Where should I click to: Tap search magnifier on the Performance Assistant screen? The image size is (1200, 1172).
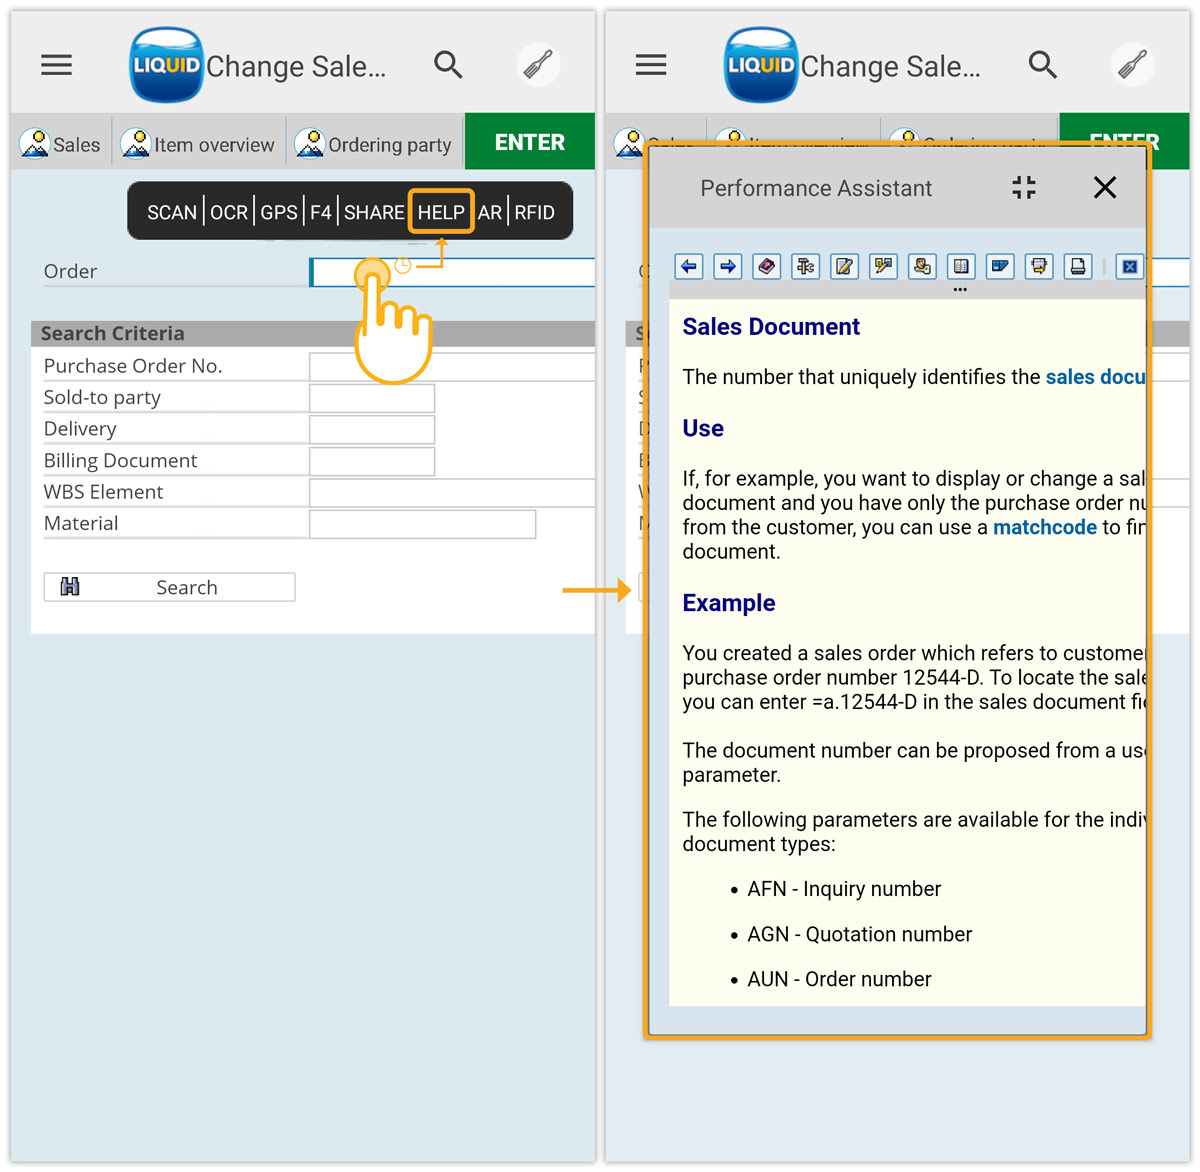(1043, 65)
